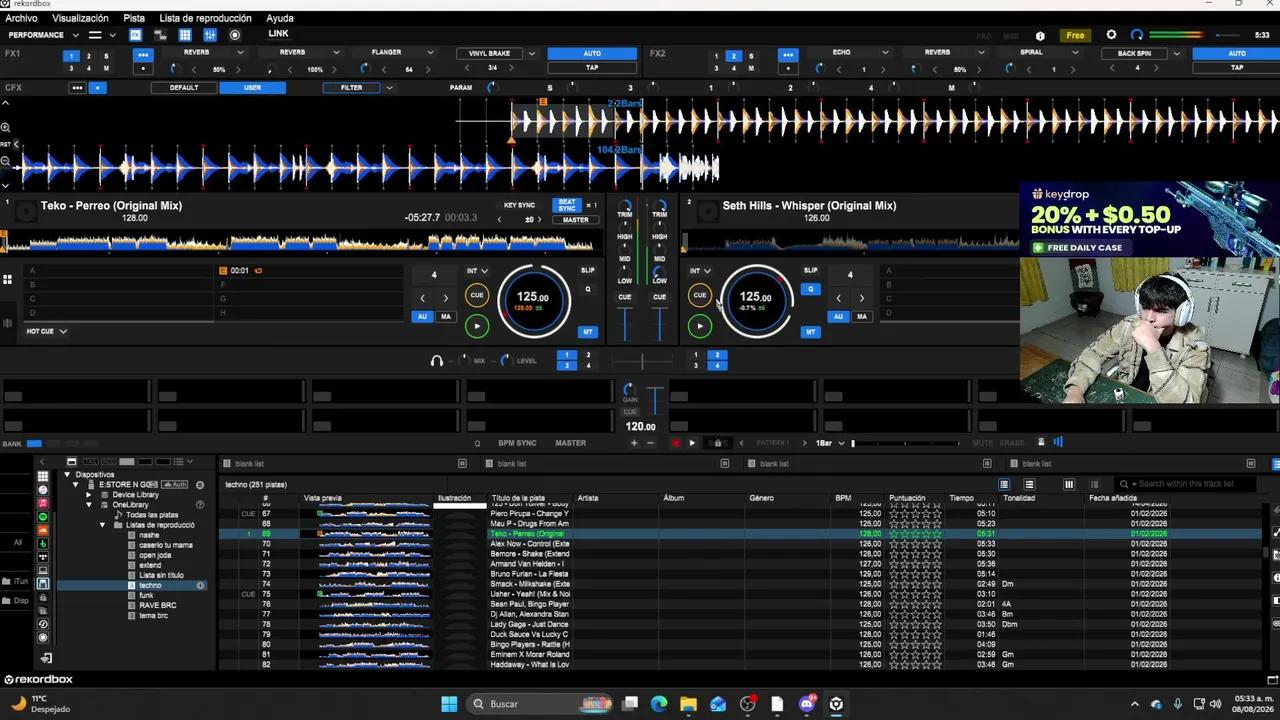Show the mixer panel icon in the toolbar

(x=210, y=35)
